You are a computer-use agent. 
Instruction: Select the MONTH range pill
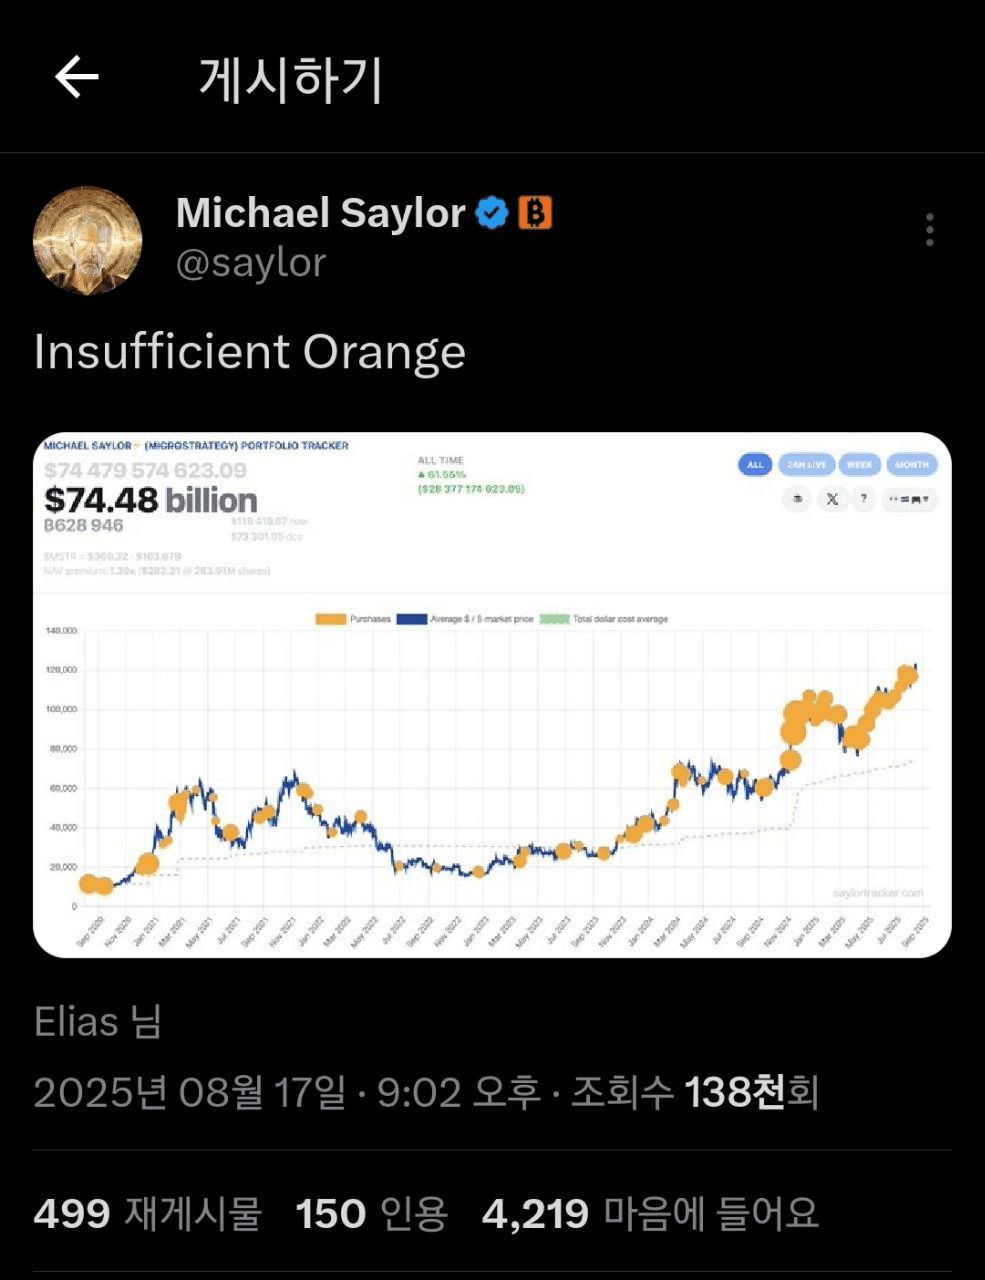point(911,464)
